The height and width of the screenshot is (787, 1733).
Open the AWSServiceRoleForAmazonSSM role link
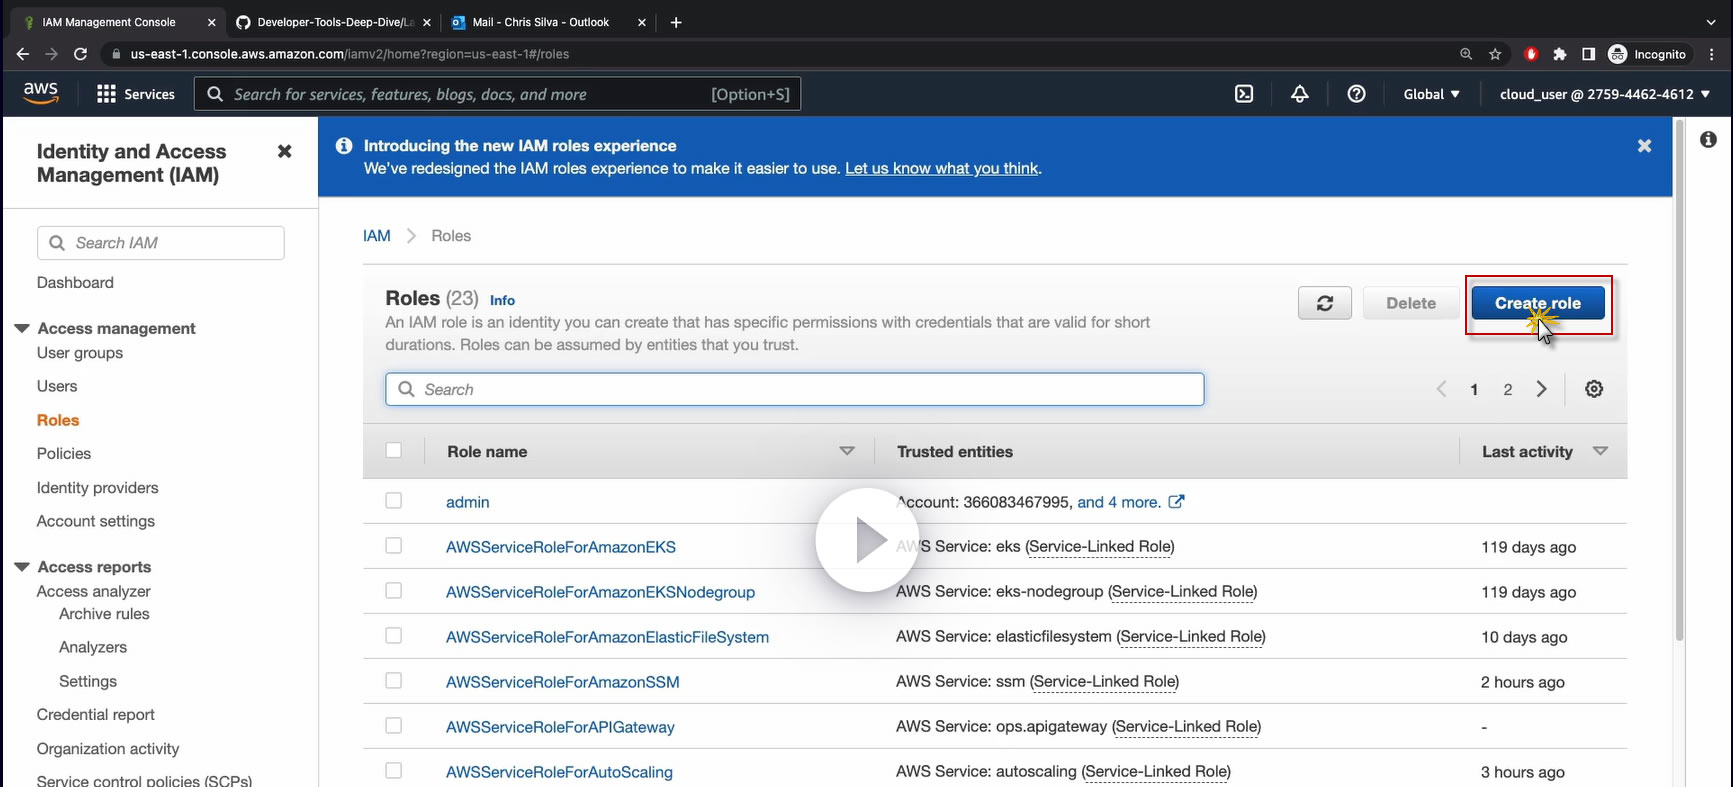coord(562,682)
